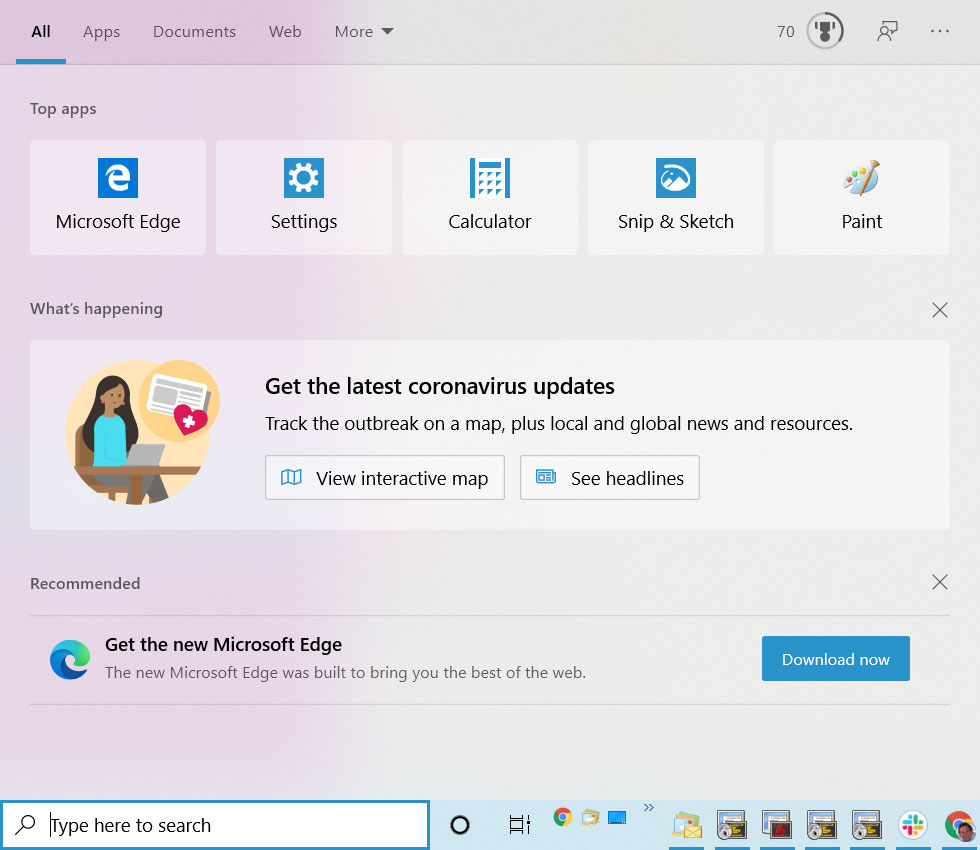
Task: Click 'Get the latest coronavirus updates' heading
Action: click(439, 386)
